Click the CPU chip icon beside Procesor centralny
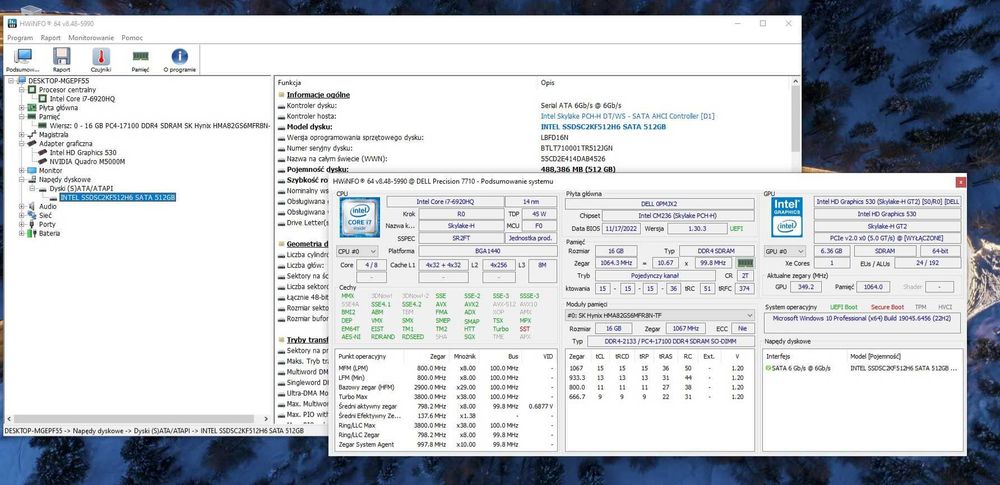This screenshot has width=1000, height=485. 32,90
